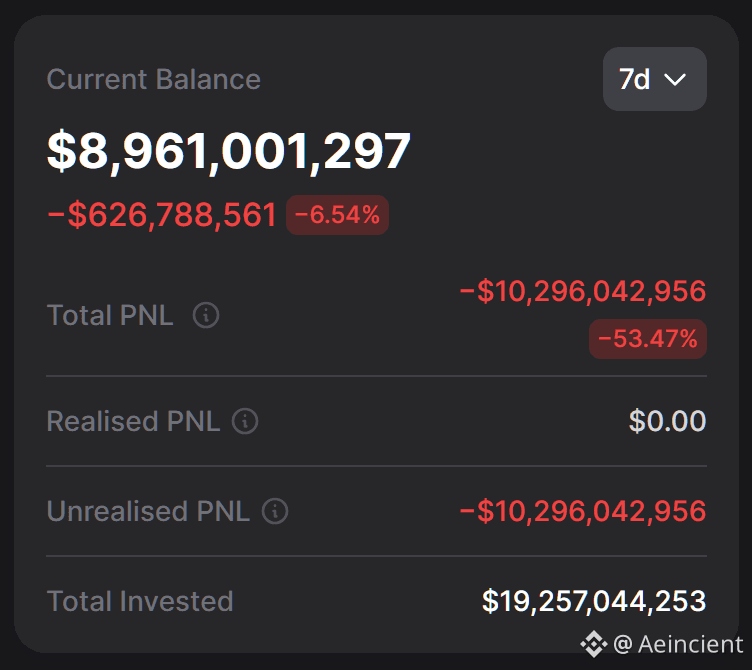Select the $19,257,044,253 total invested value
Viewport: 752px width, 670px height.
pos(594,601)
